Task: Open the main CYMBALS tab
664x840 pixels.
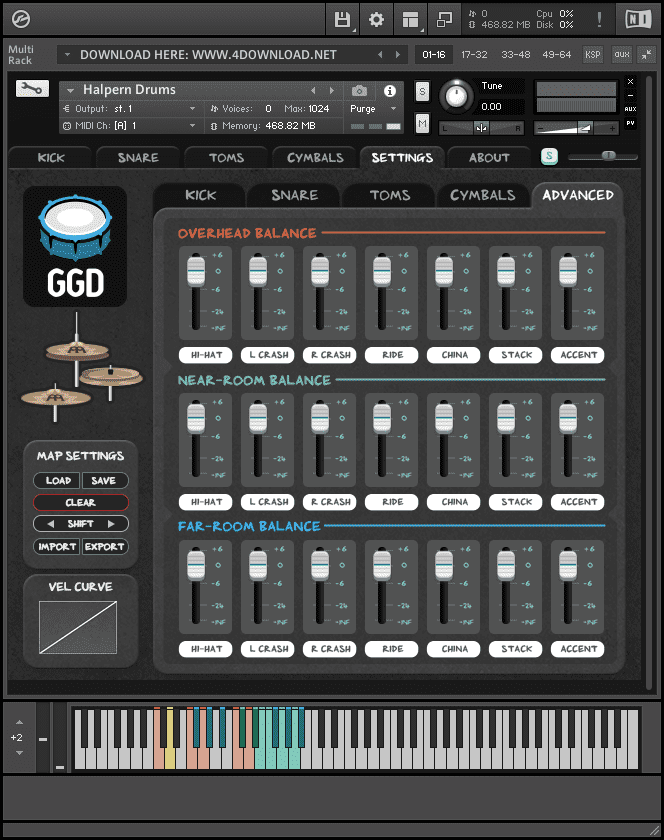Action: point(315,158)
